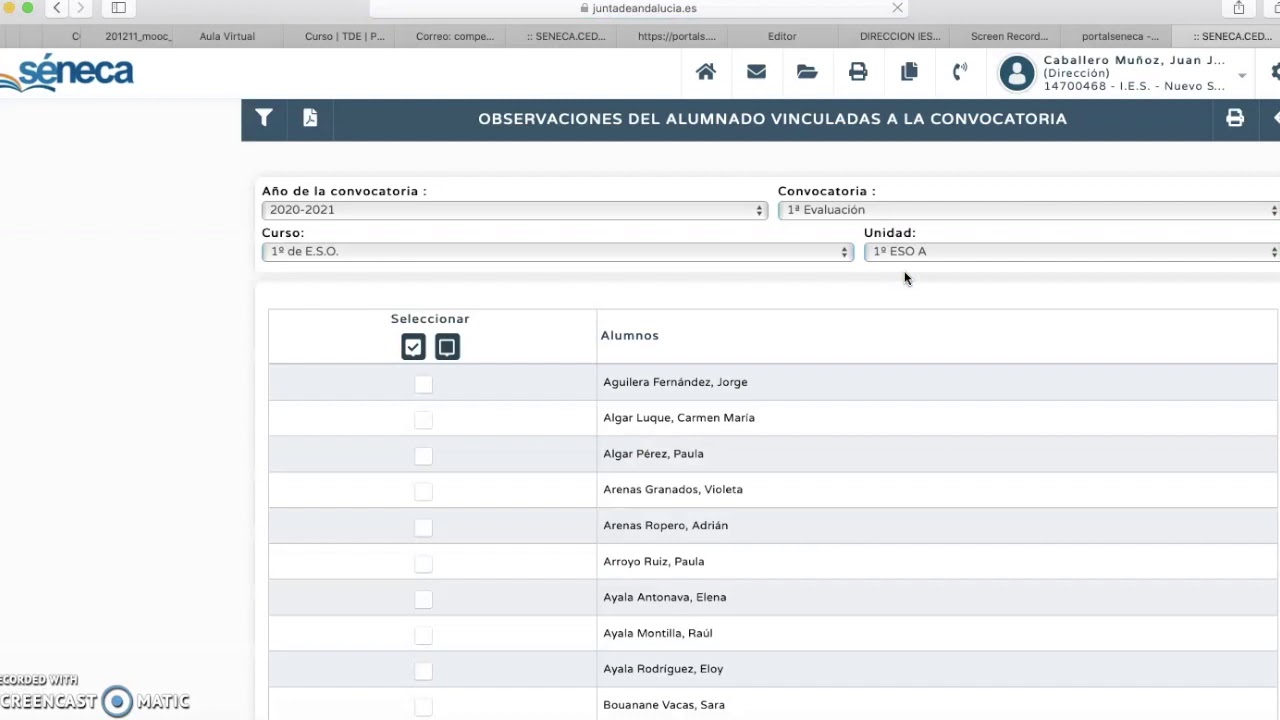Click the printer icon in top header

pos(858,72)
